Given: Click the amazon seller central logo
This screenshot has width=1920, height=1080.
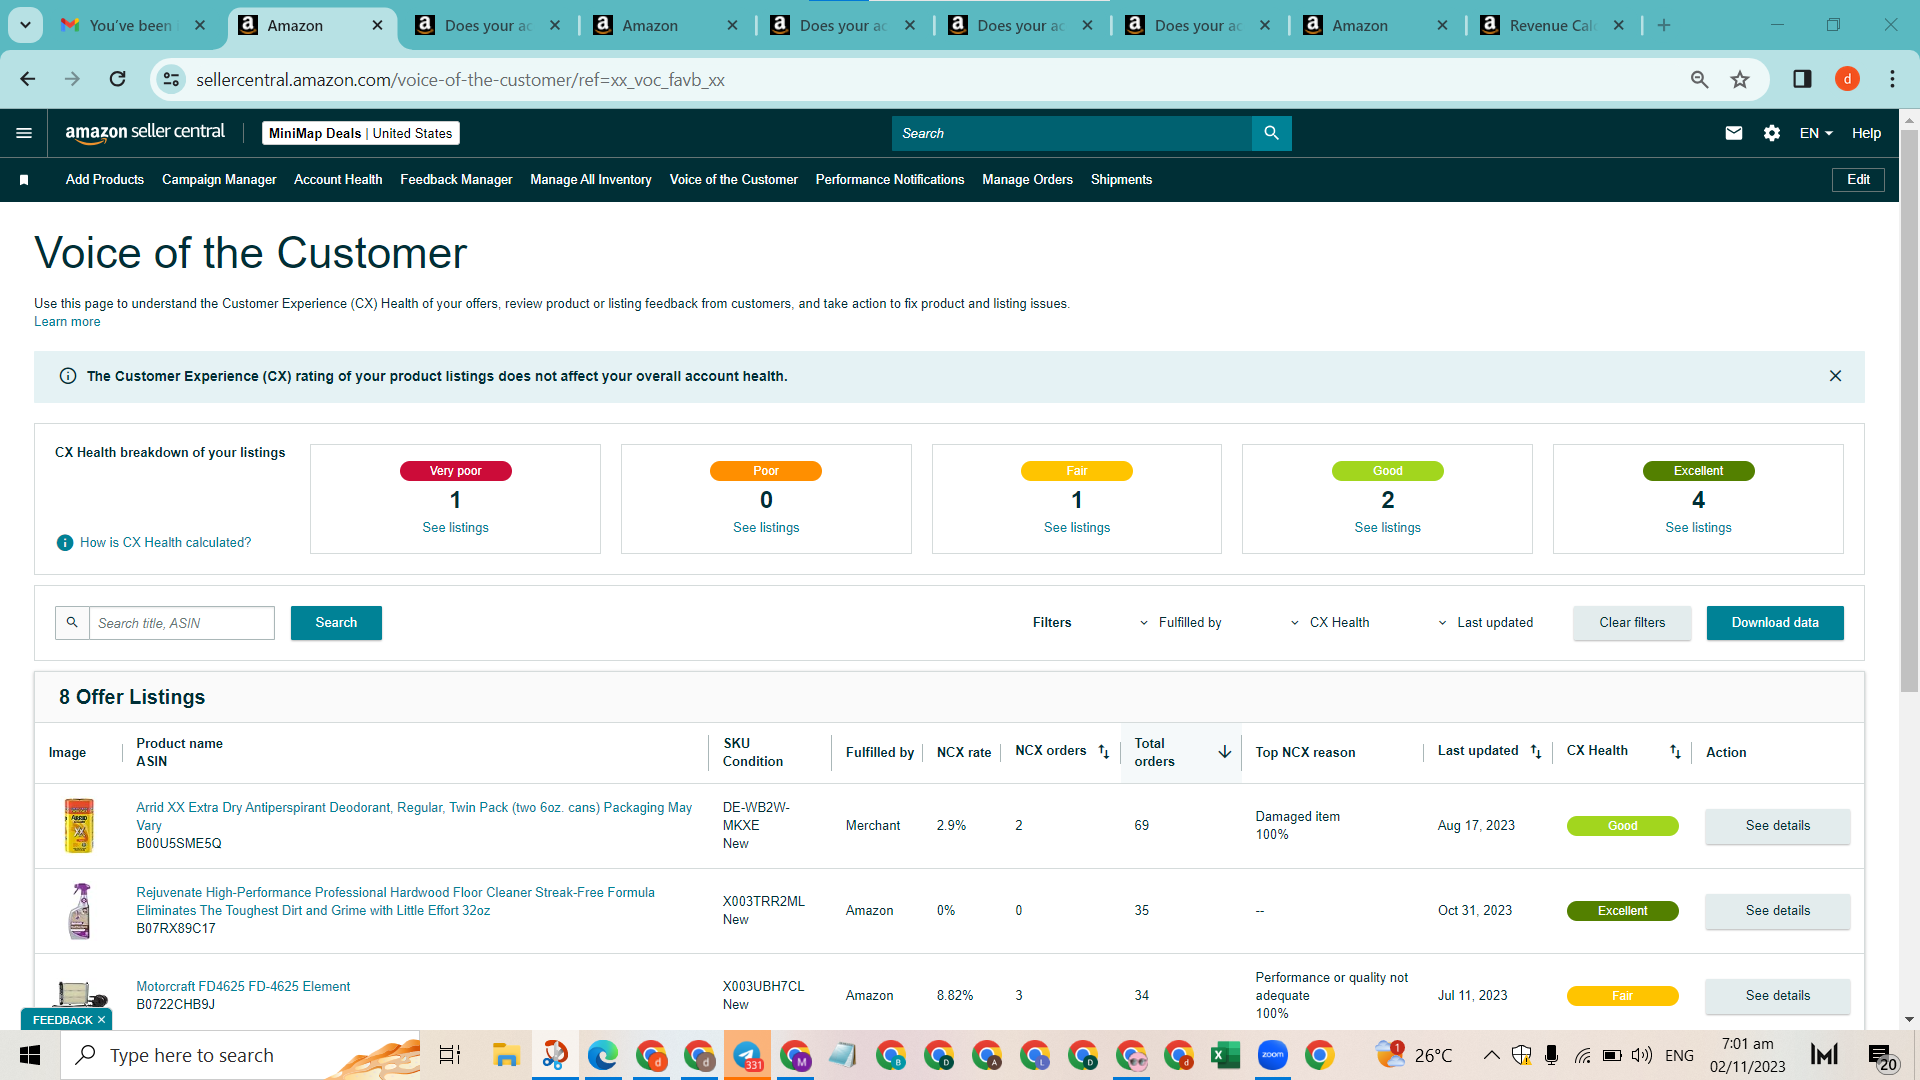Looking at the screenshot, I should coord(145,133).
